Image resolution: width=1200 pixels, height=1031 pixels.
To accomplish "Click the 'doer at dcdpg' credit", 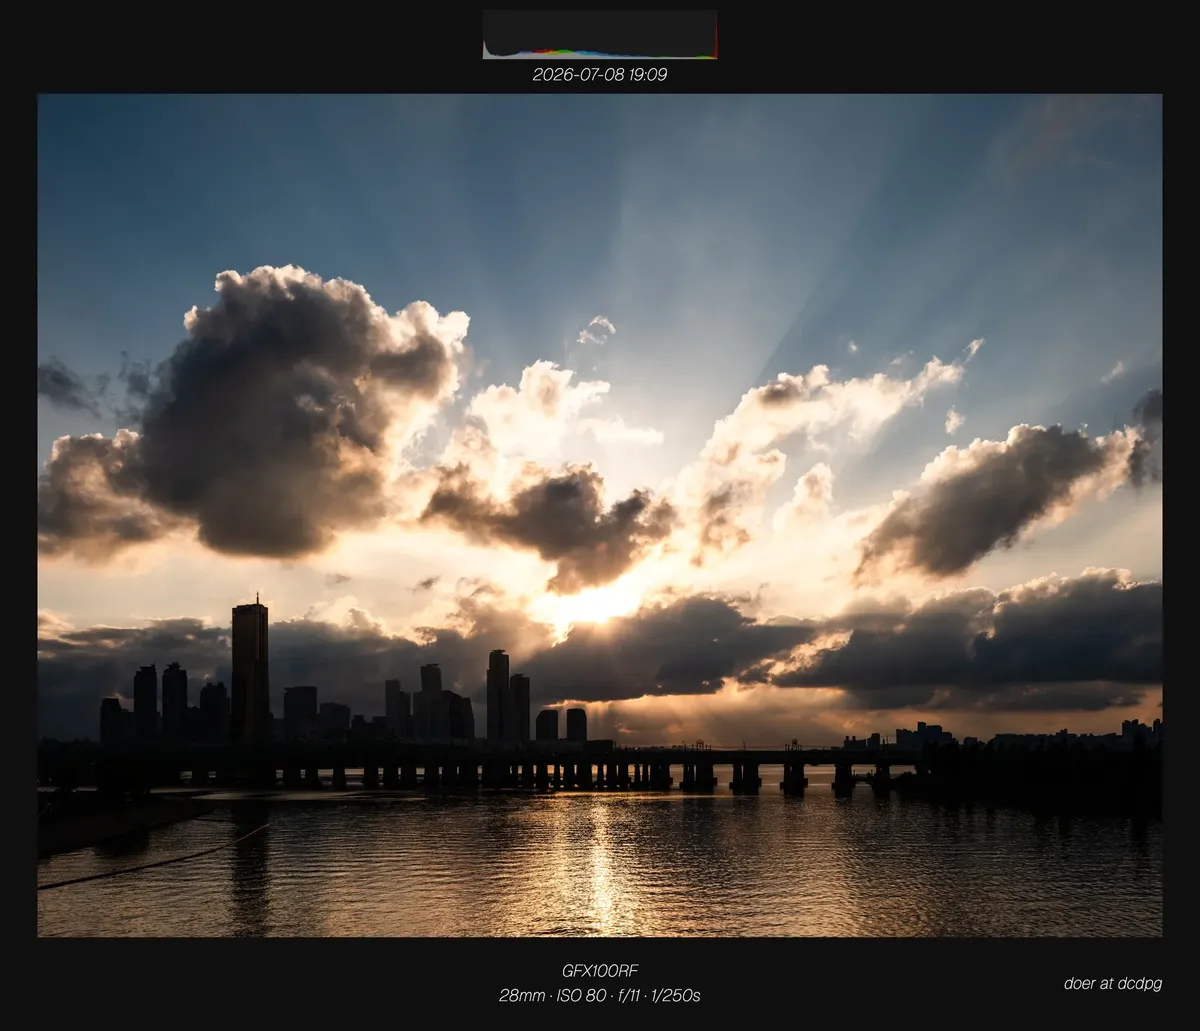I will [1113, 983].
